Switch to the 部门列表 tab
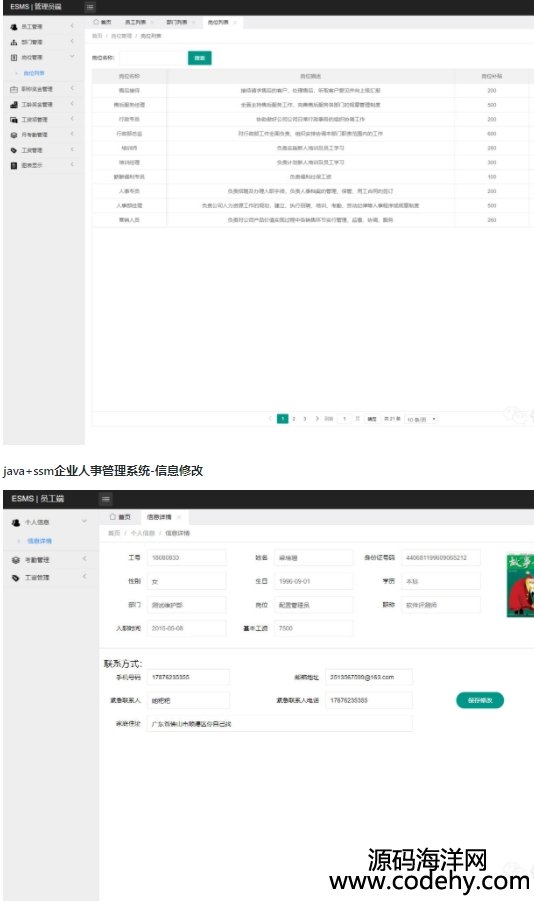534x901 pixels. [x=176, y=22]
